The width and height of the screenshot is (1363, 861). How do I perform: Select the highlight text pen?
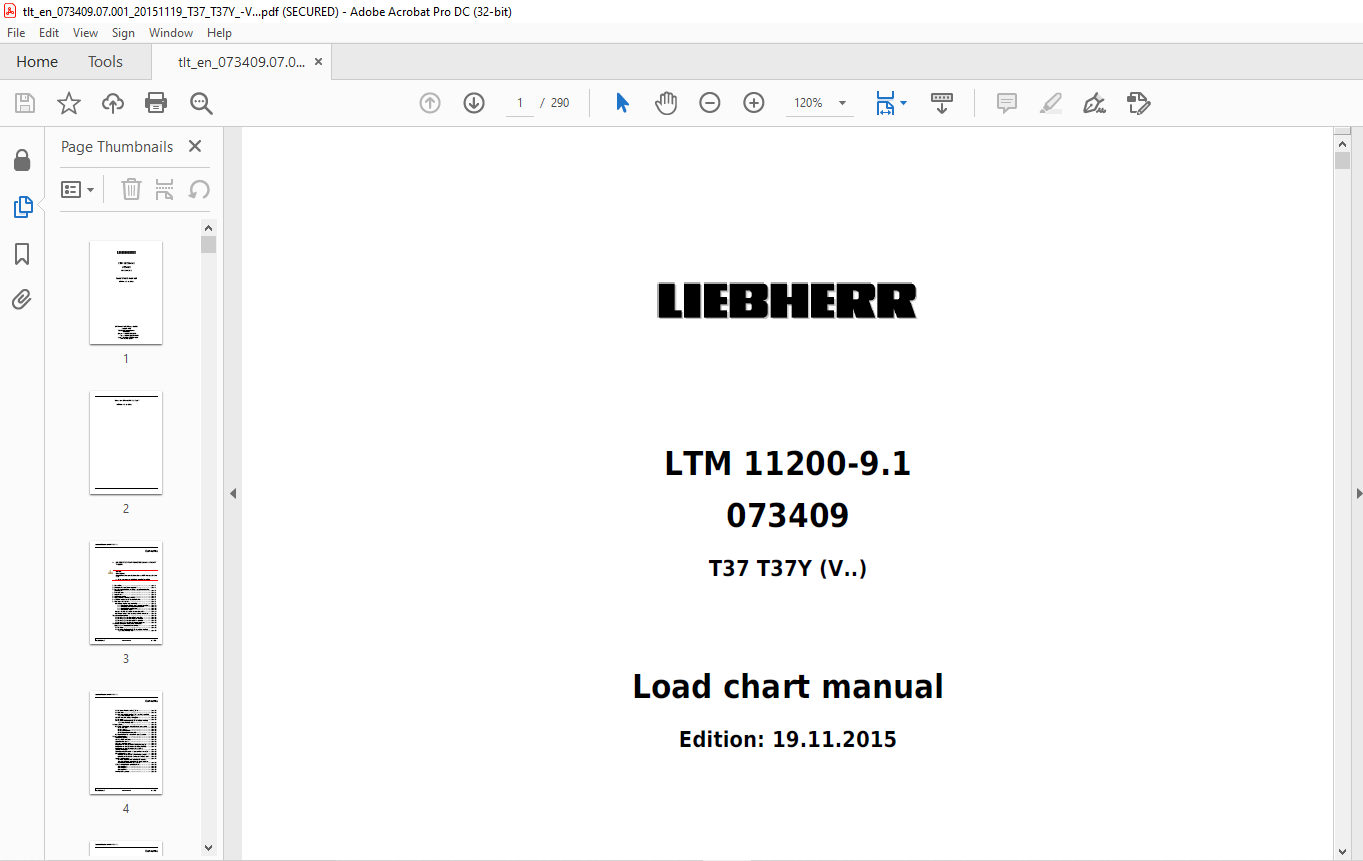tap(1050, 103)
